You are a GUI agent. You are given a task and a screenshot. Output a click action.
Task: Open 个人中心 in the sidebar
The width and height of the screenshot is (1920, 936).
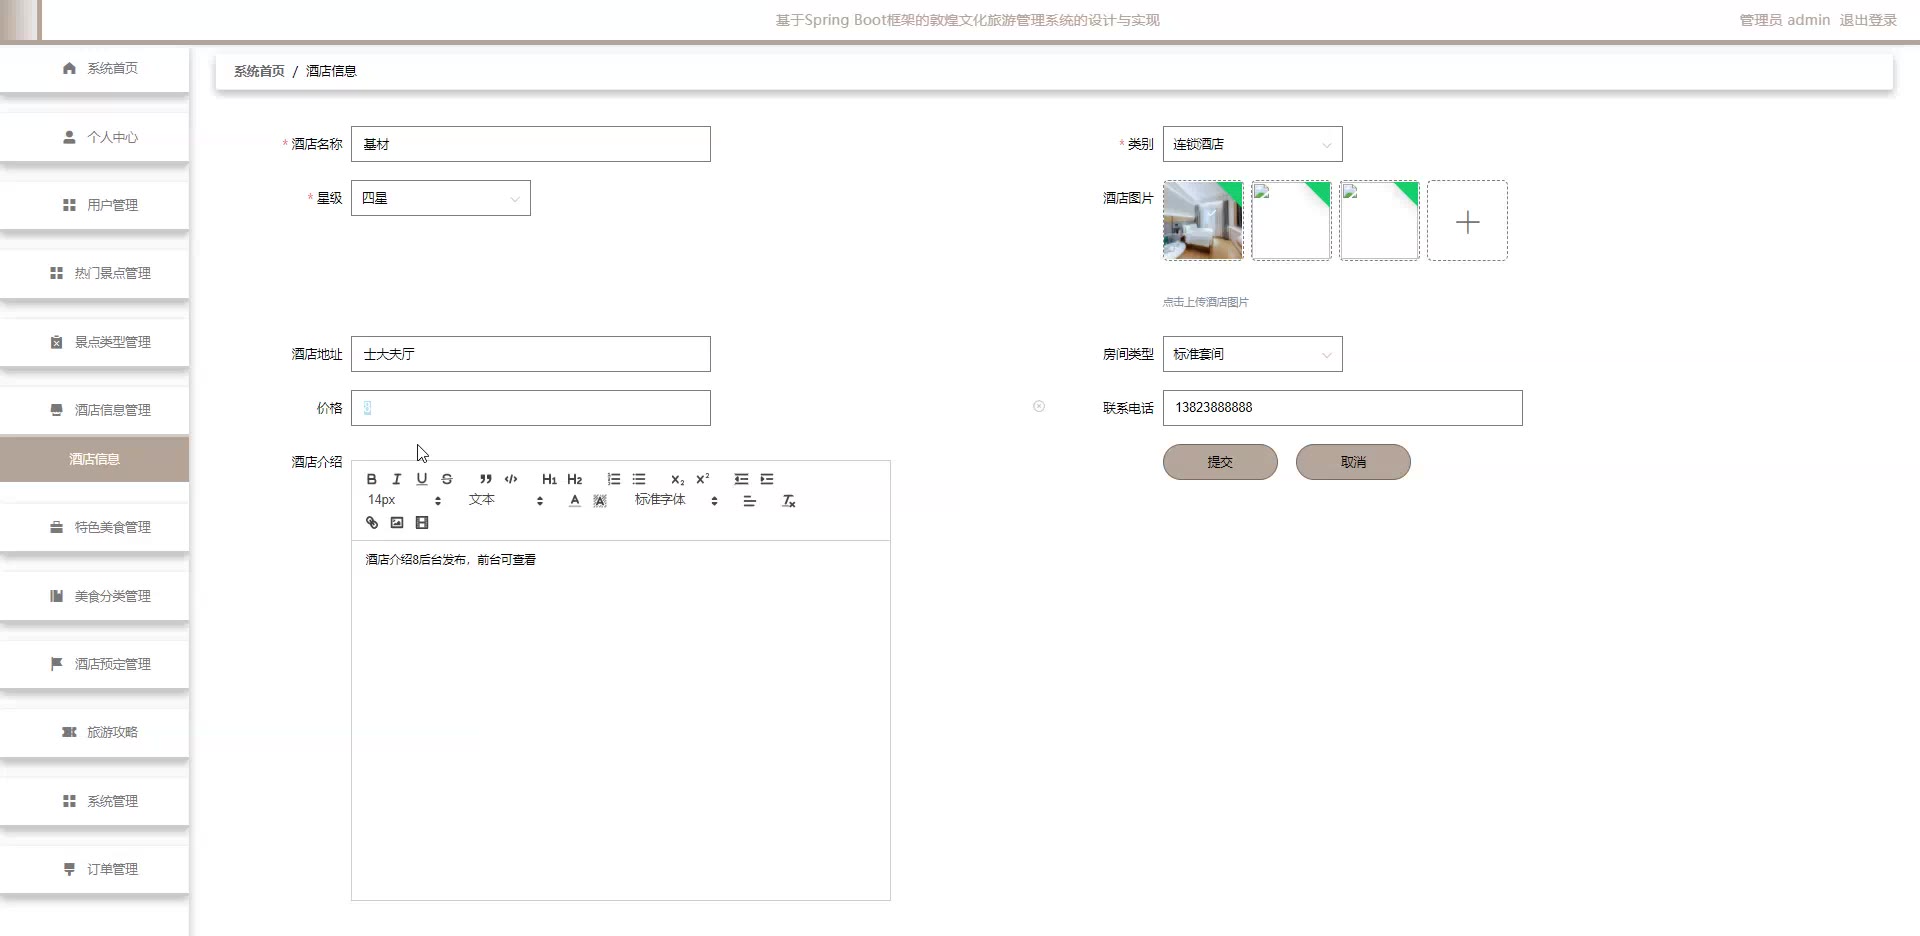click(x=94, y=137)
